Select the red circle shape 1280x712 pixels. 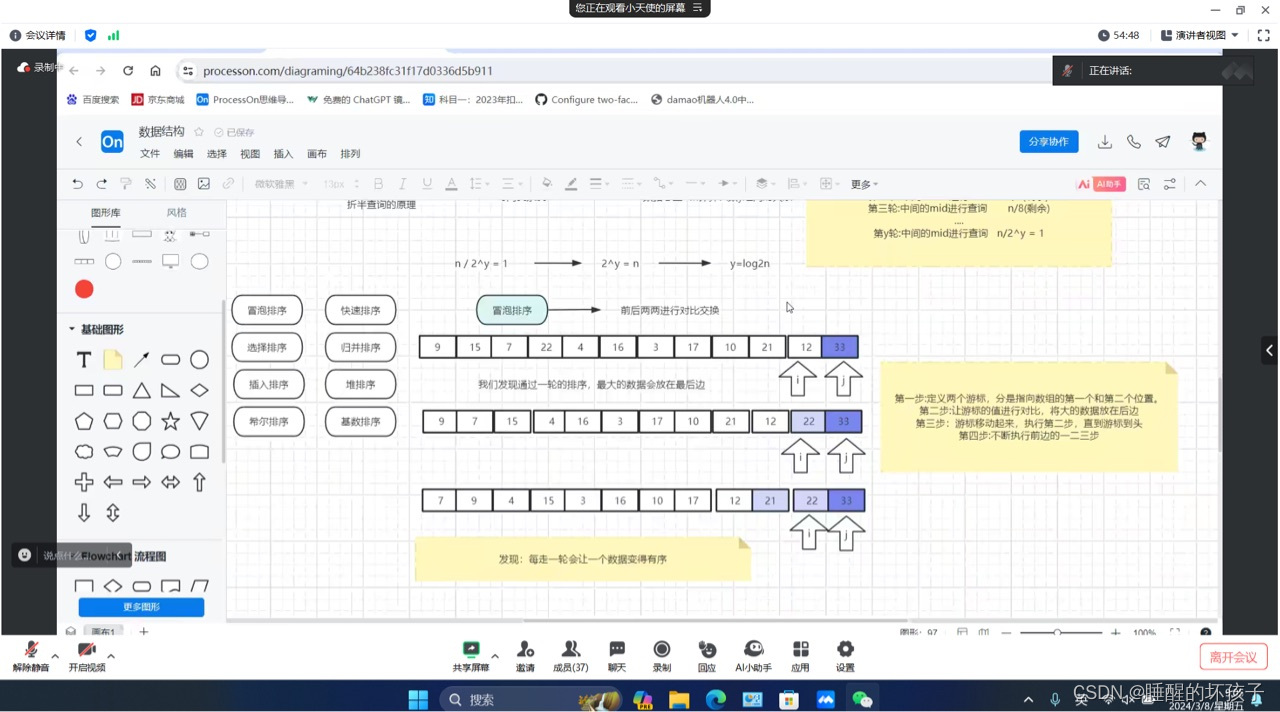[84, 289]
